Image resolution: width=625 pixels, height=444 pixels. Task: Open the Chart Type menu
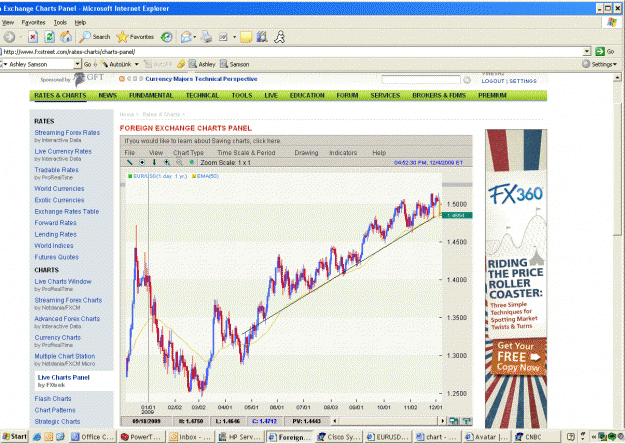tap(188, 153)
